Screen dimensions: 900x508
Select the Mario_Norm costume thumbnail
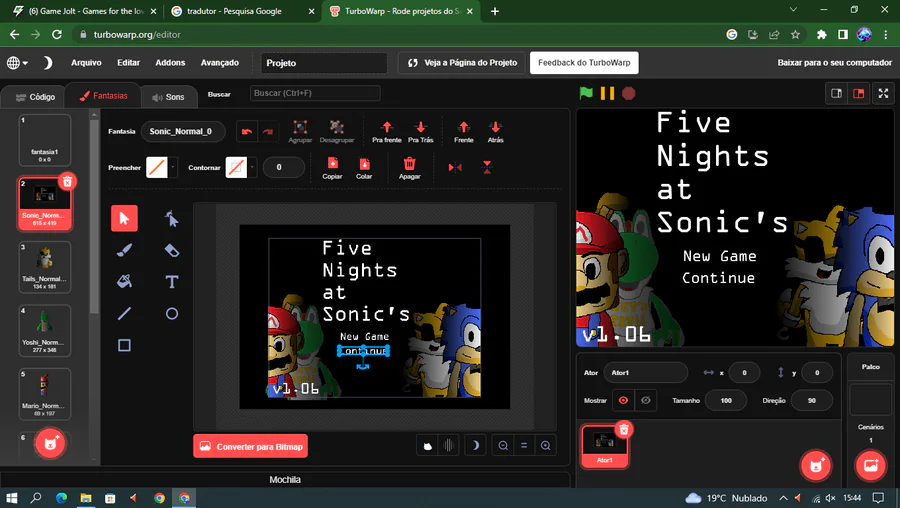pyautogui.click(x=45, y=394)
